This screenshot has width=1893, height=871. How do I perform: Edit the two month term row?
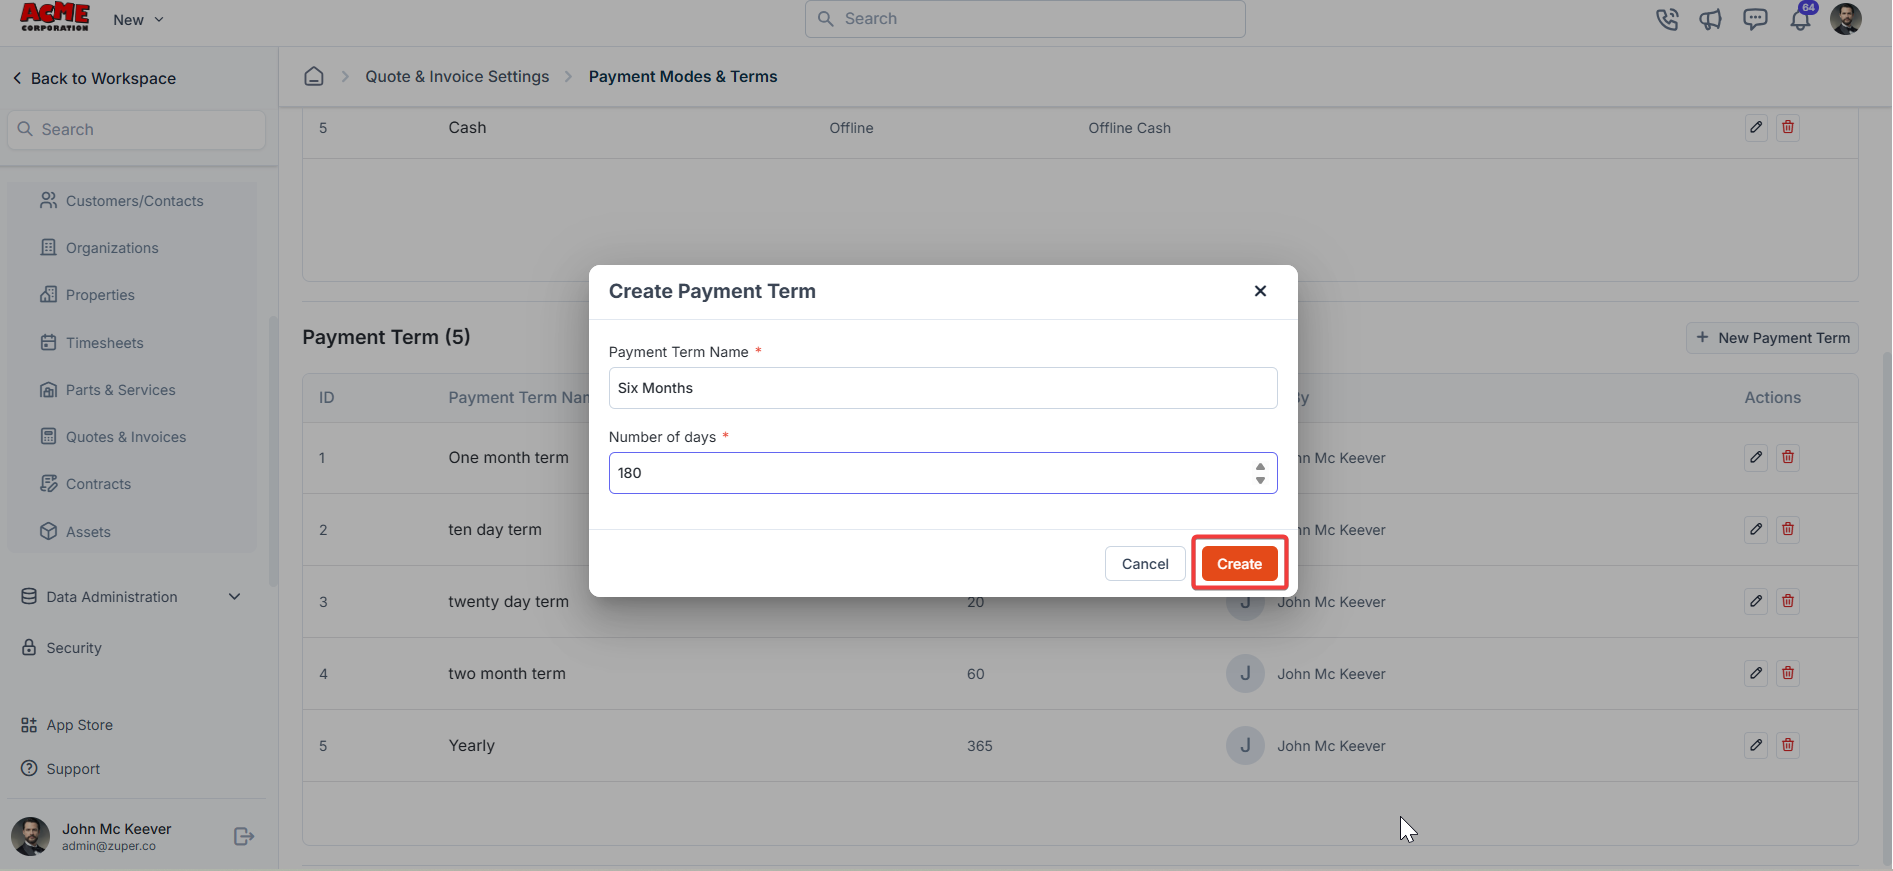point(1756,673)
